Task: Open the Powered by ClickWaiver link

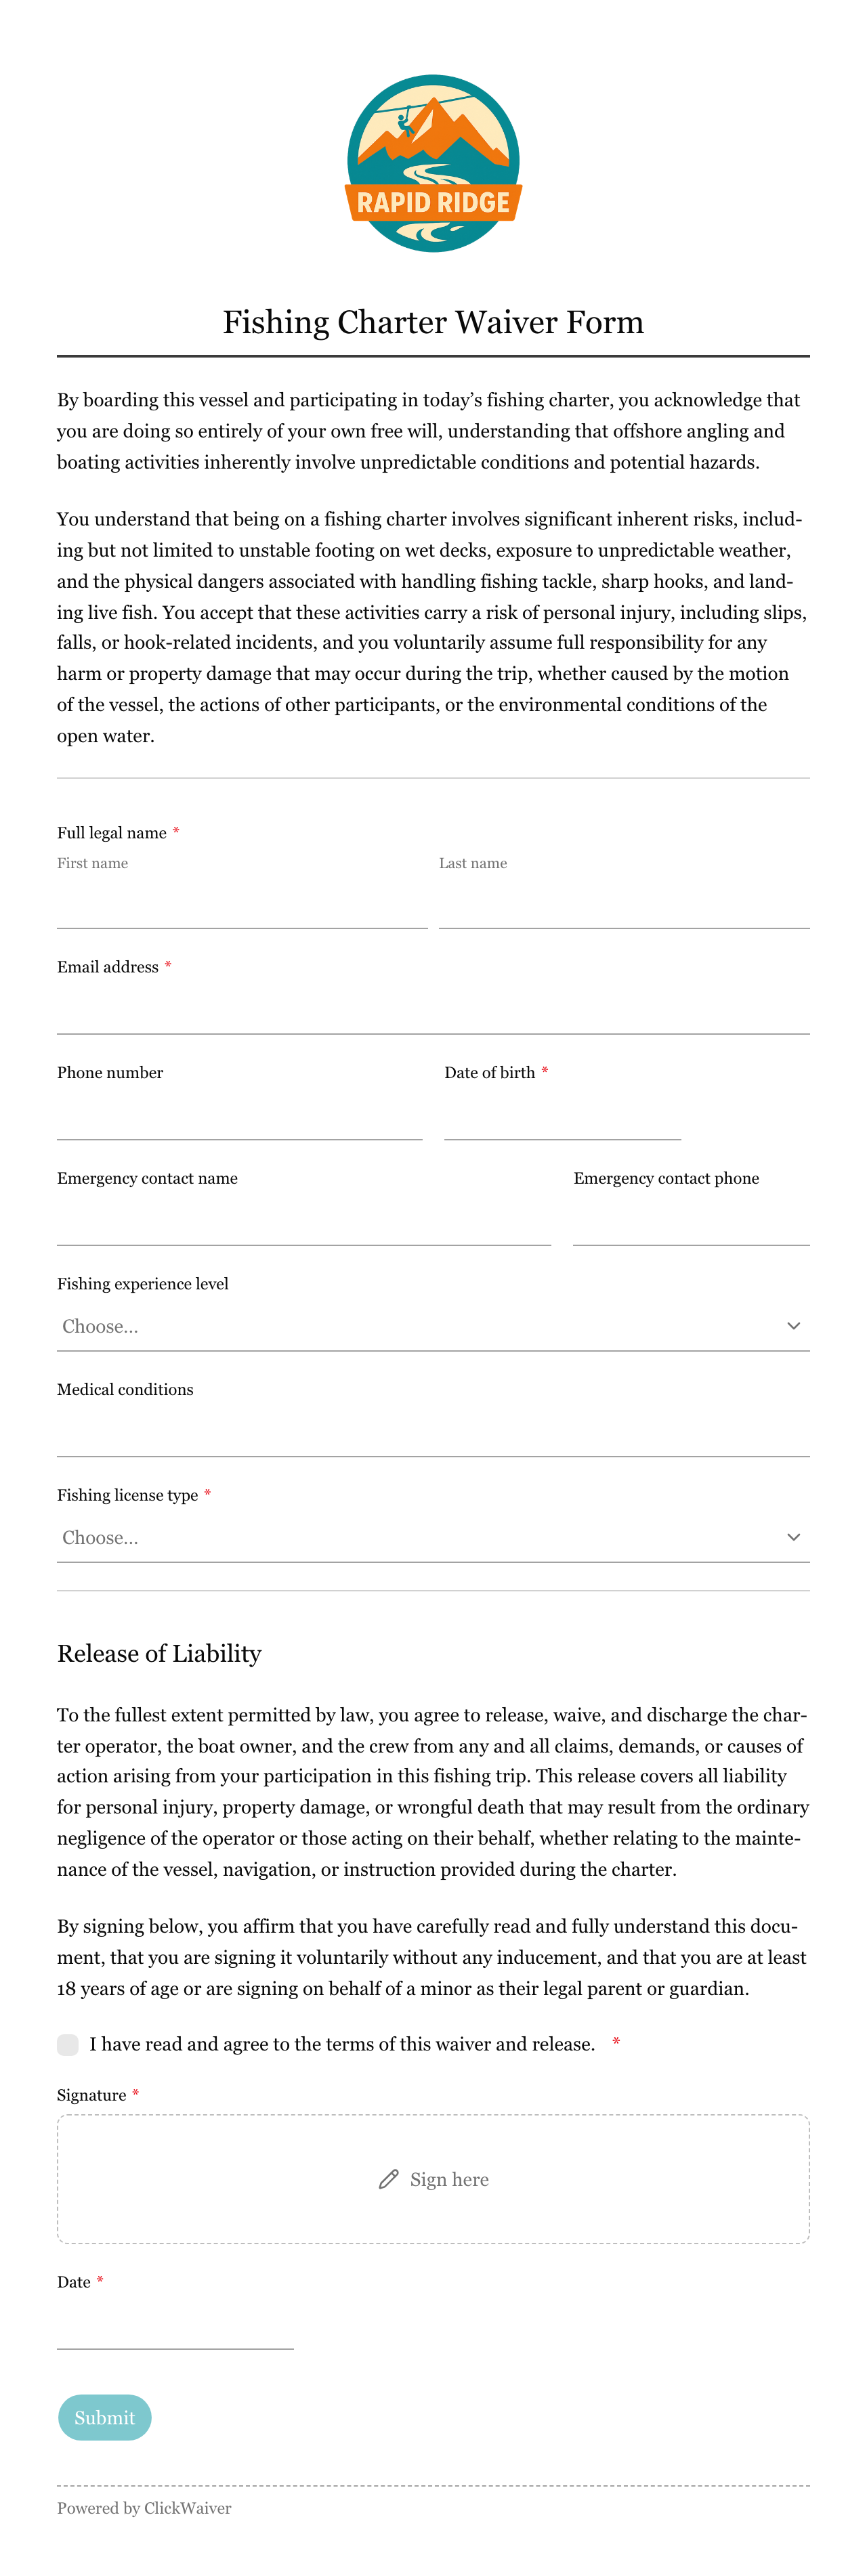Action: coord(144,2508)
